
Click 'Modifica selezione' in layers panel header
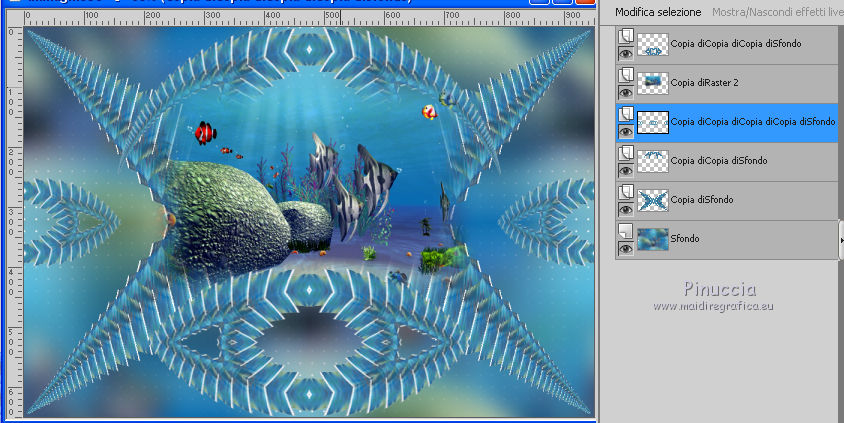click(x=658, y=12)
